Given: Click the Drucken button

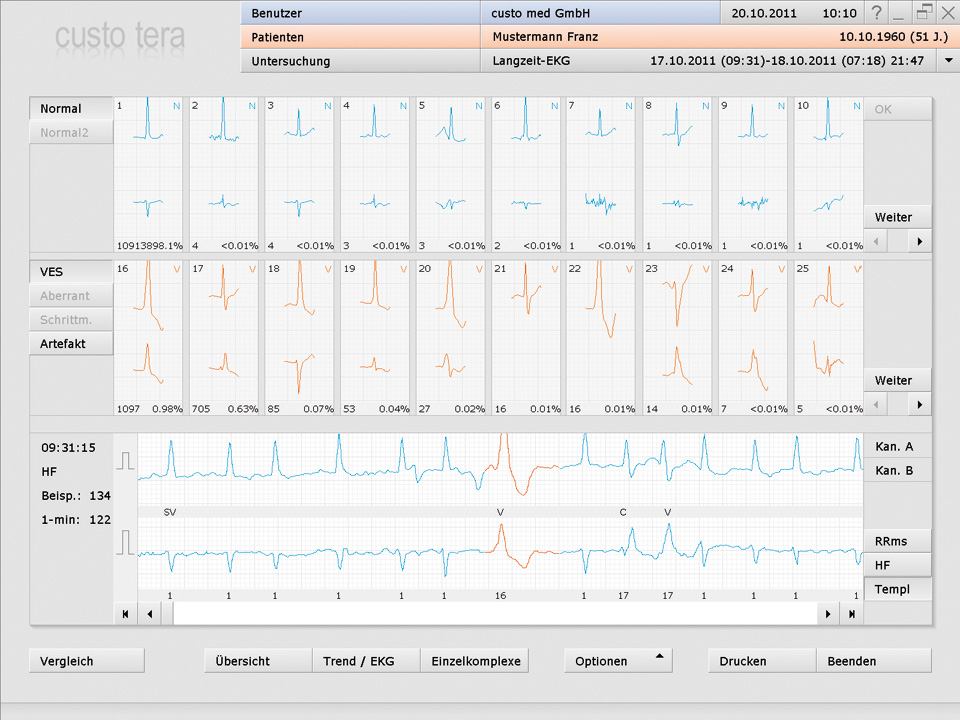Looking at the screenshot, I should 762,661.
